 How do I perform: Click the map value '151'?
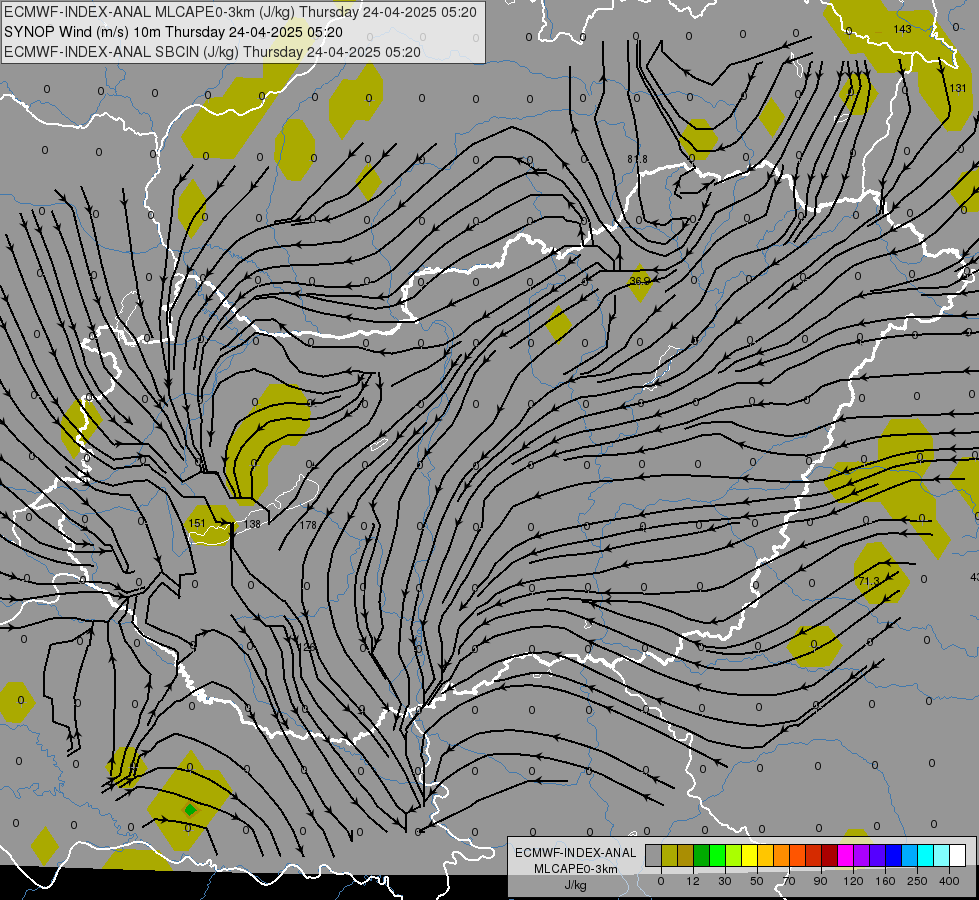pyautogui.click(x=197, y=523)
